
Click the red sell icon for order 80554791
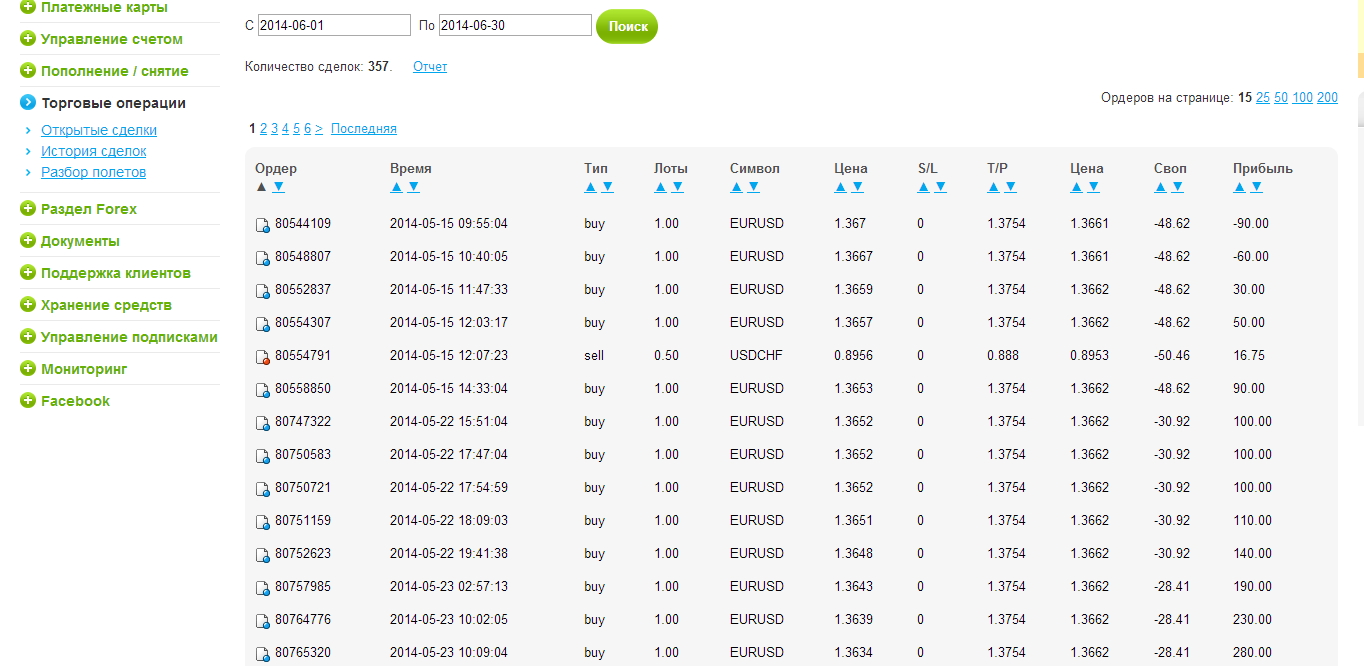262,357
